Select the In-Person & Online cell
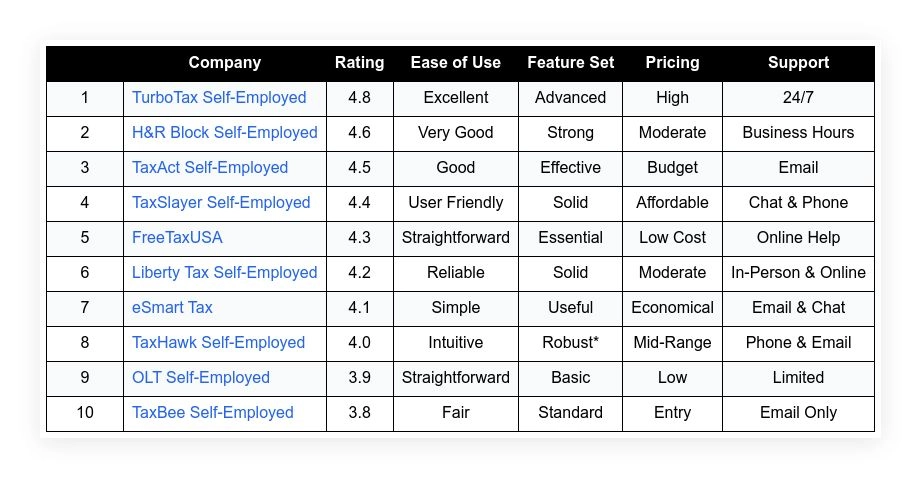Image resolution: width=921 pixels, height=478 pixels. click(798, 273)
